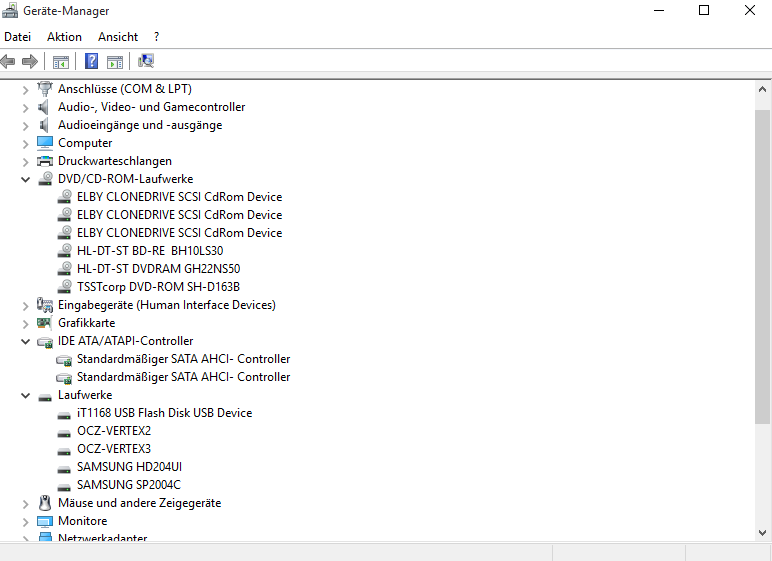
Task: Click the show/hide console tree toolbar icon
Action: [61, 62]
